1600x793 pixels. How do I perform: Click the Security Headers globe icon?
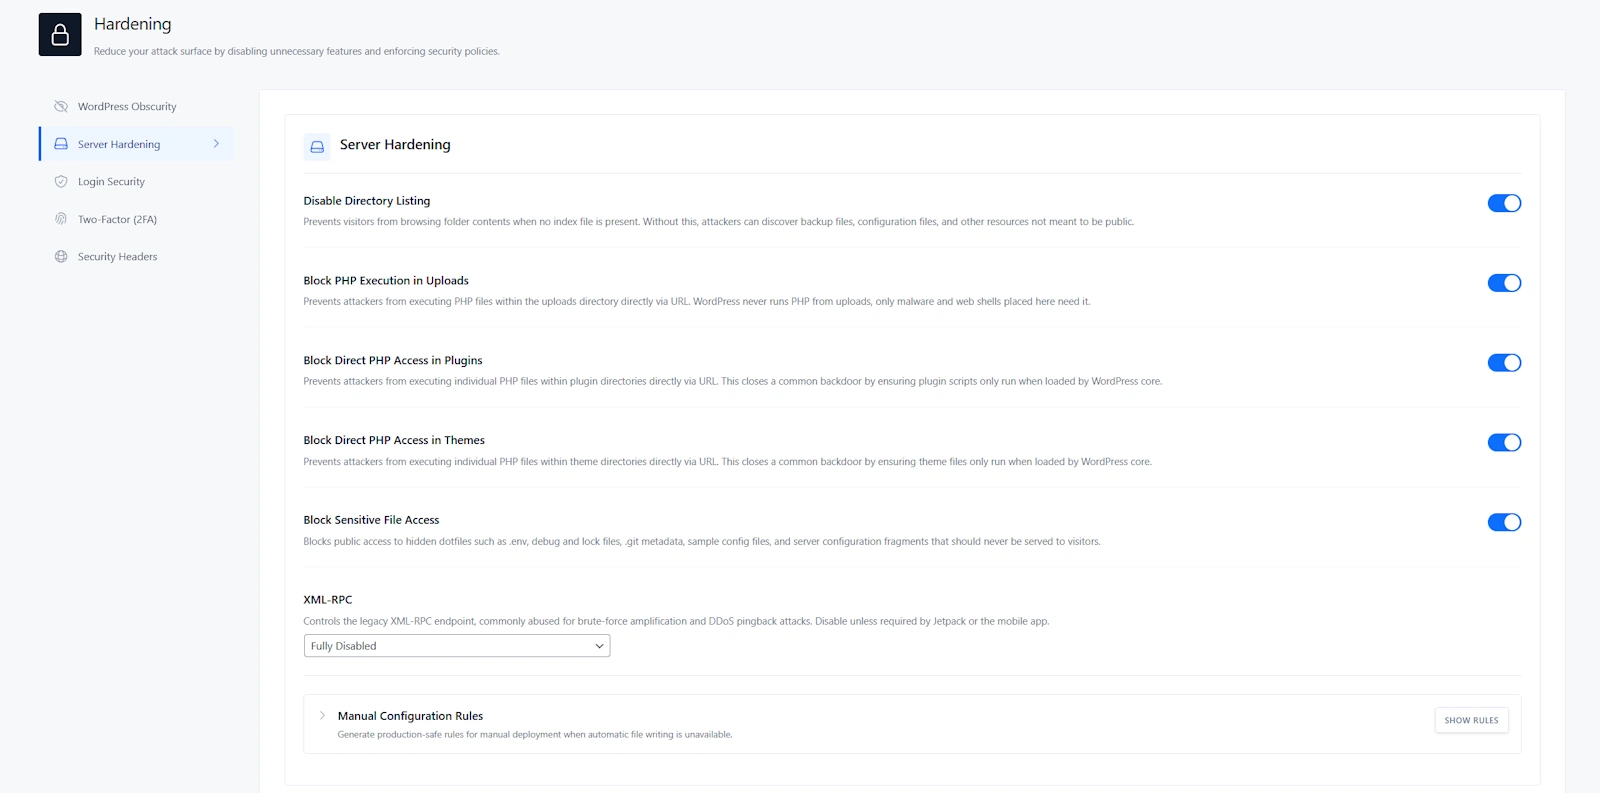(61, 257)
